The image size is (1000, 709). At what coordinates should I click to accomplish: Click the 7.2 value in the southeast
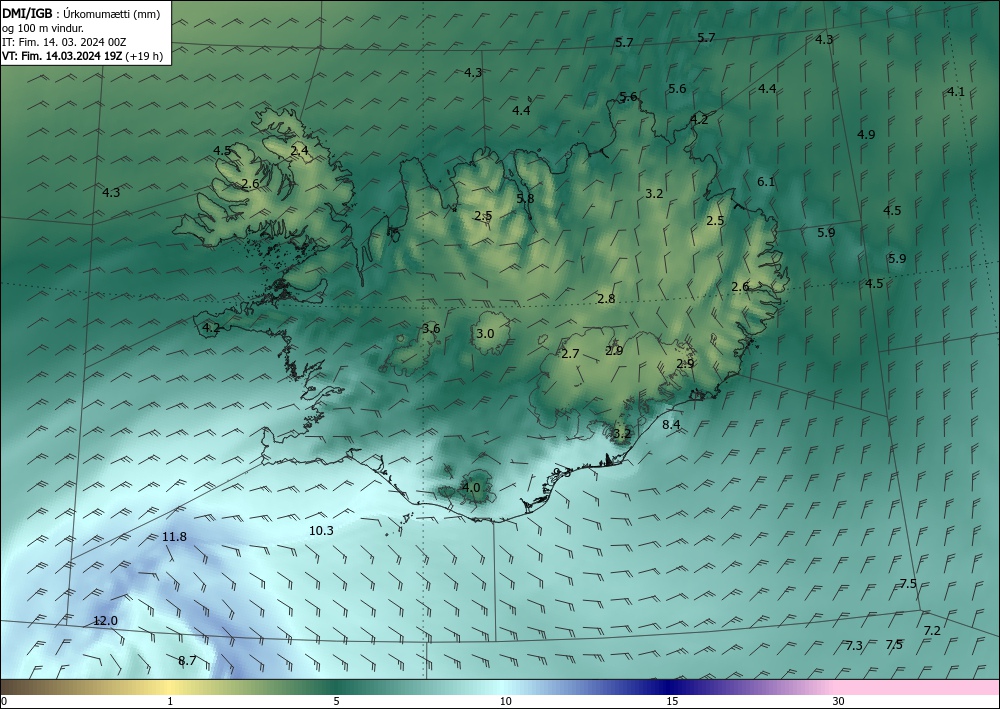click(932, 631)
